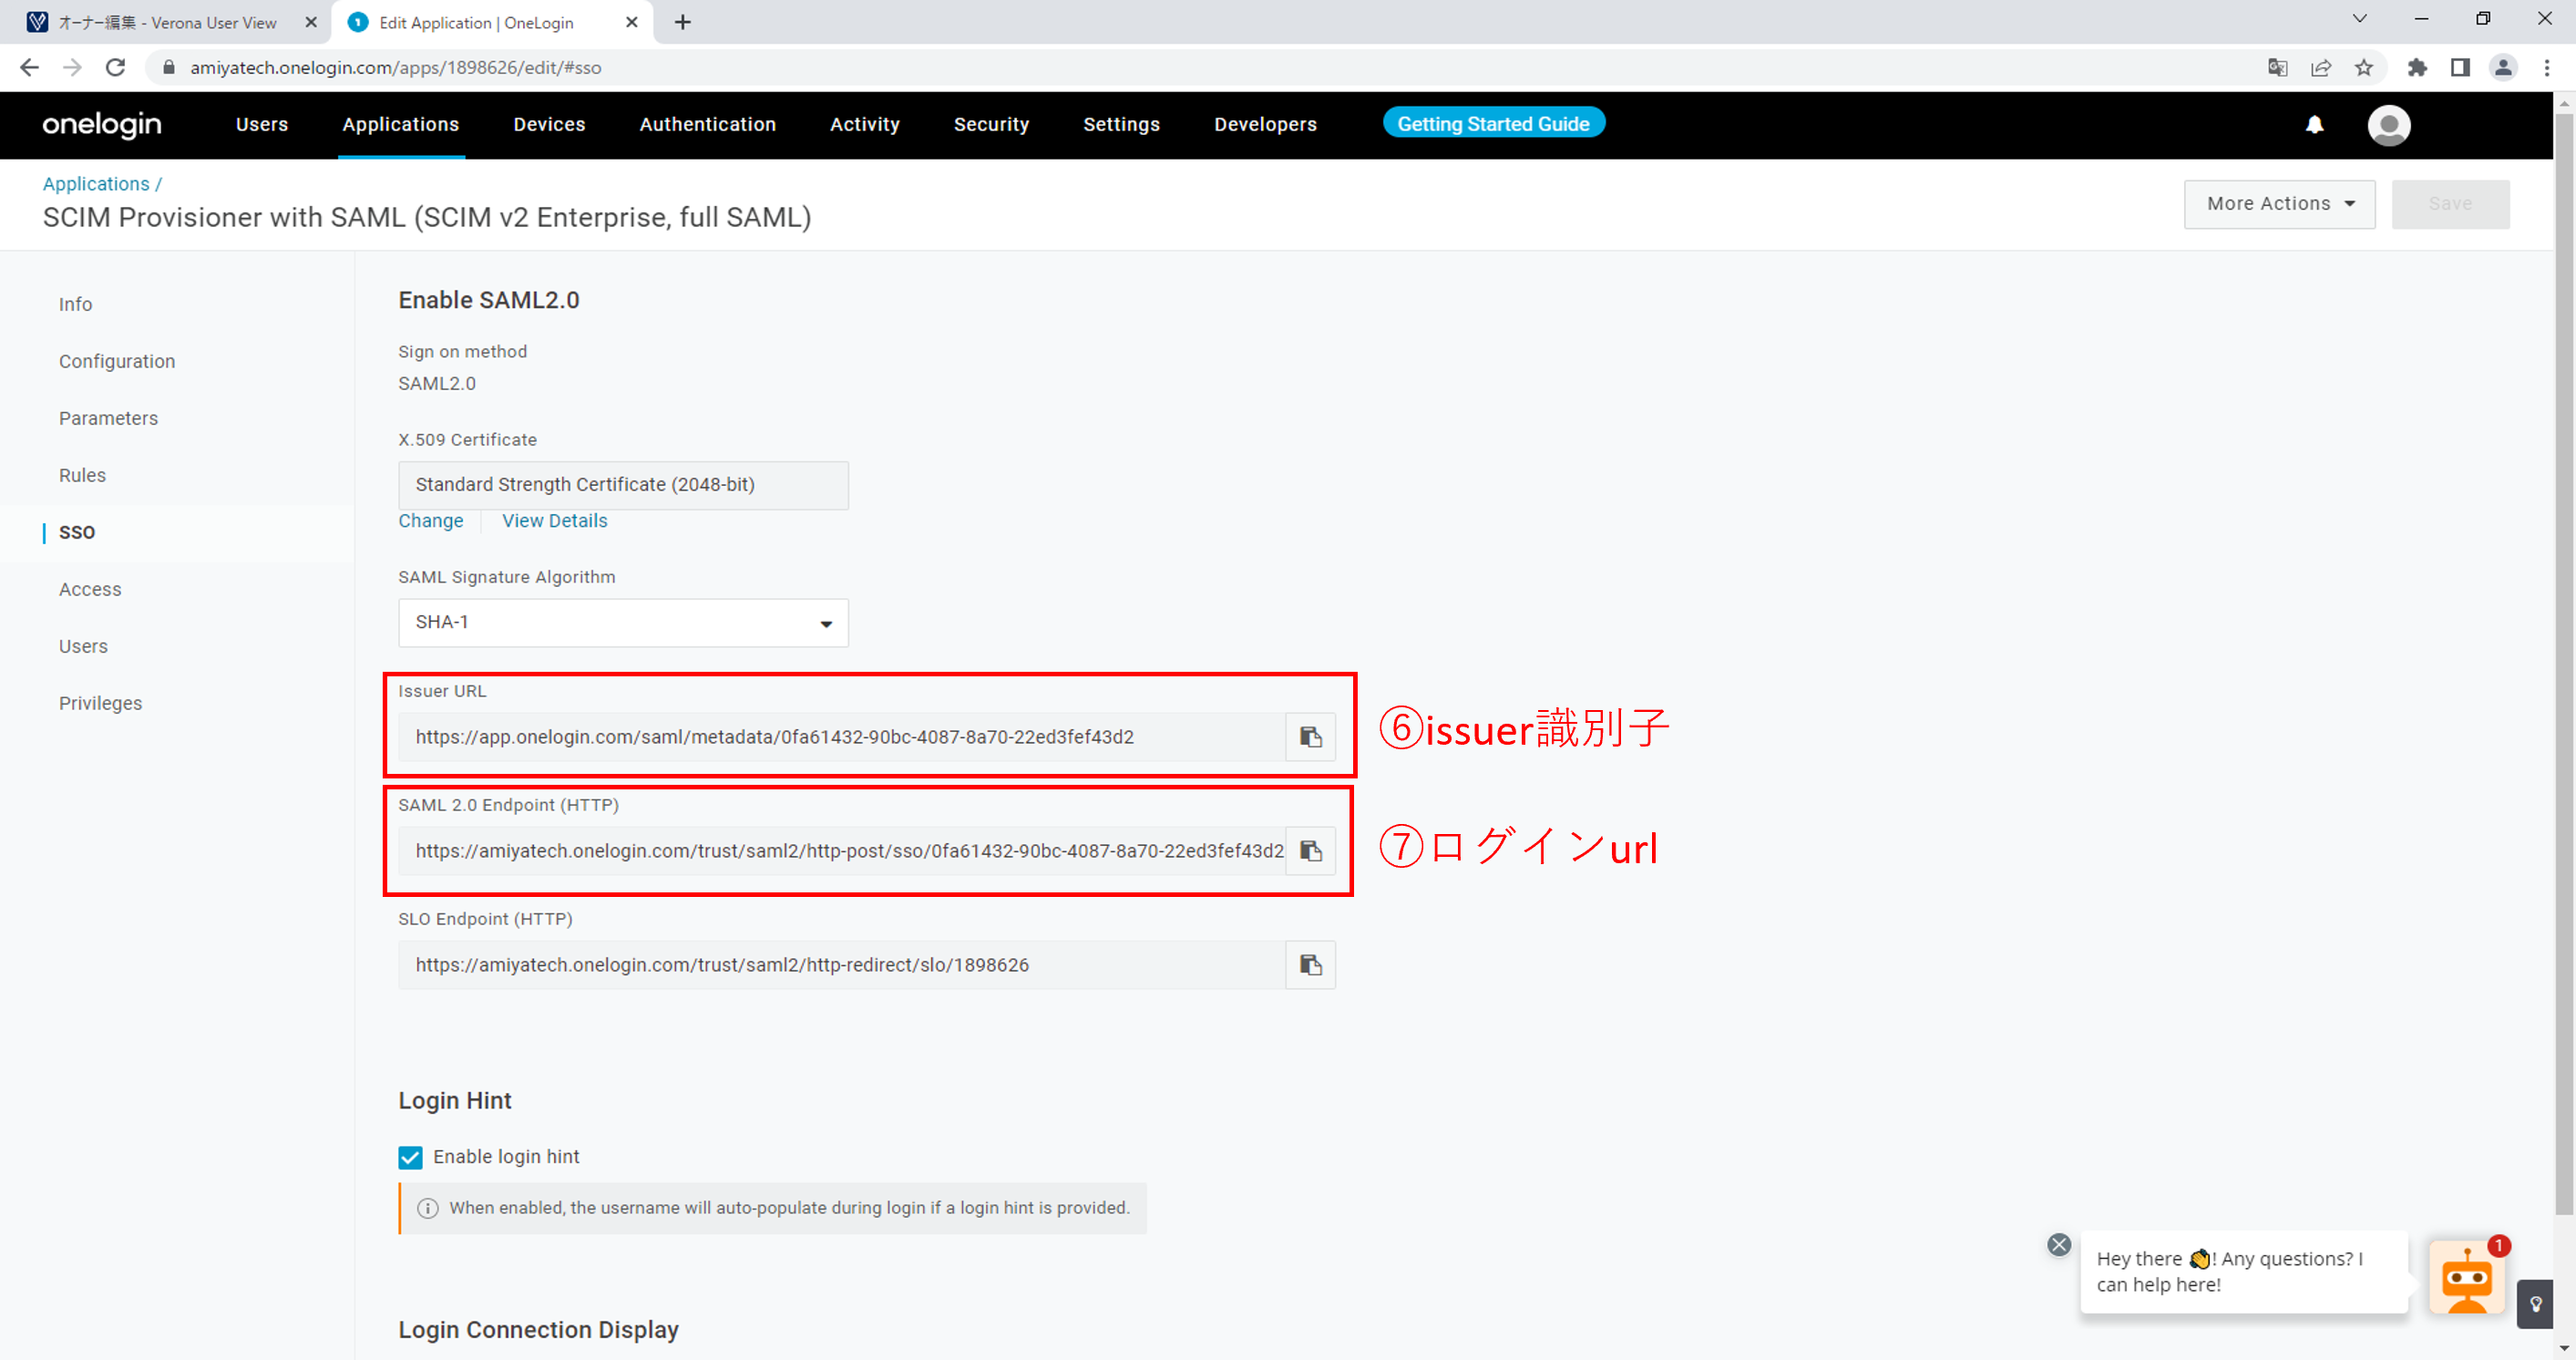
Task: Toggle the browser side panel
Action: tap(2460, 67)
